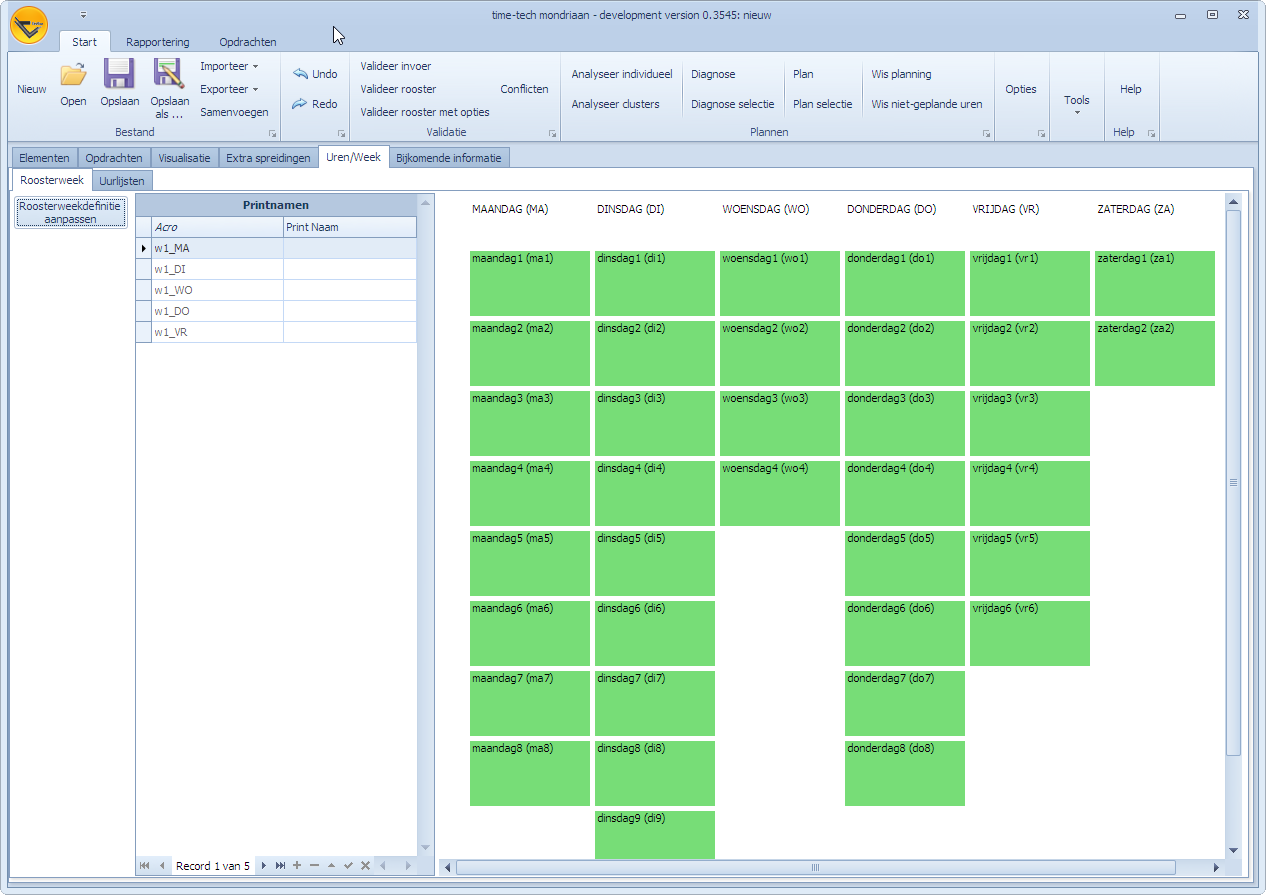1266x895 pixels.
Task: Click the Nieuw button
Action: [32, 89]
